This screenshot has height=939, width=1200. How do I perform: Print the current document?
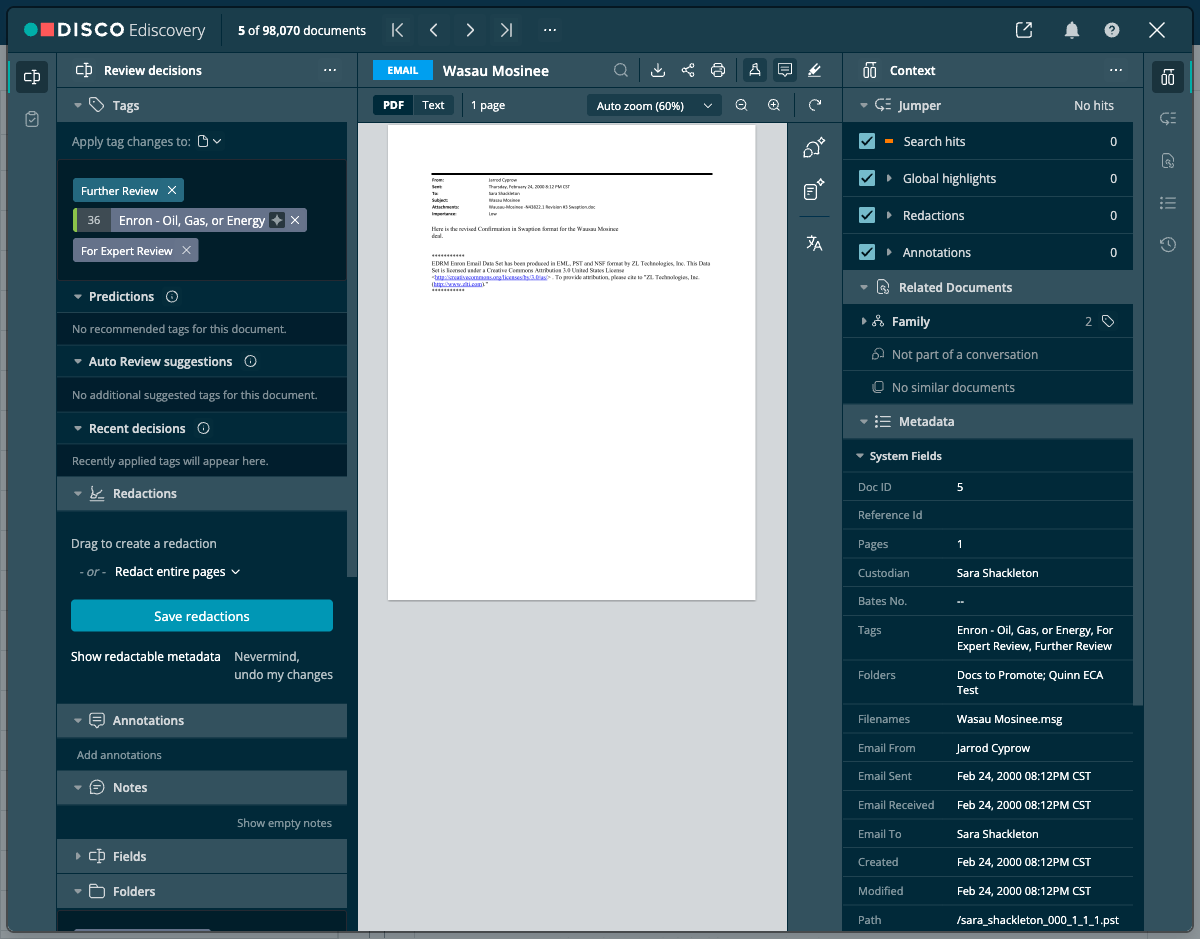click(x=717, y=70)
